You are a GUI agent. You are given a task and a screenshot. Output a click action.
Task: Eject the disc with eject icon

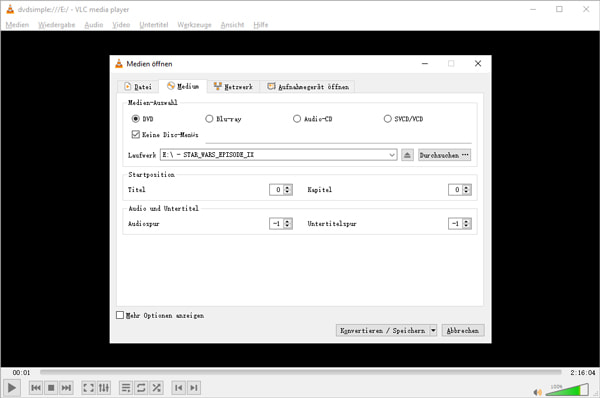407,155
